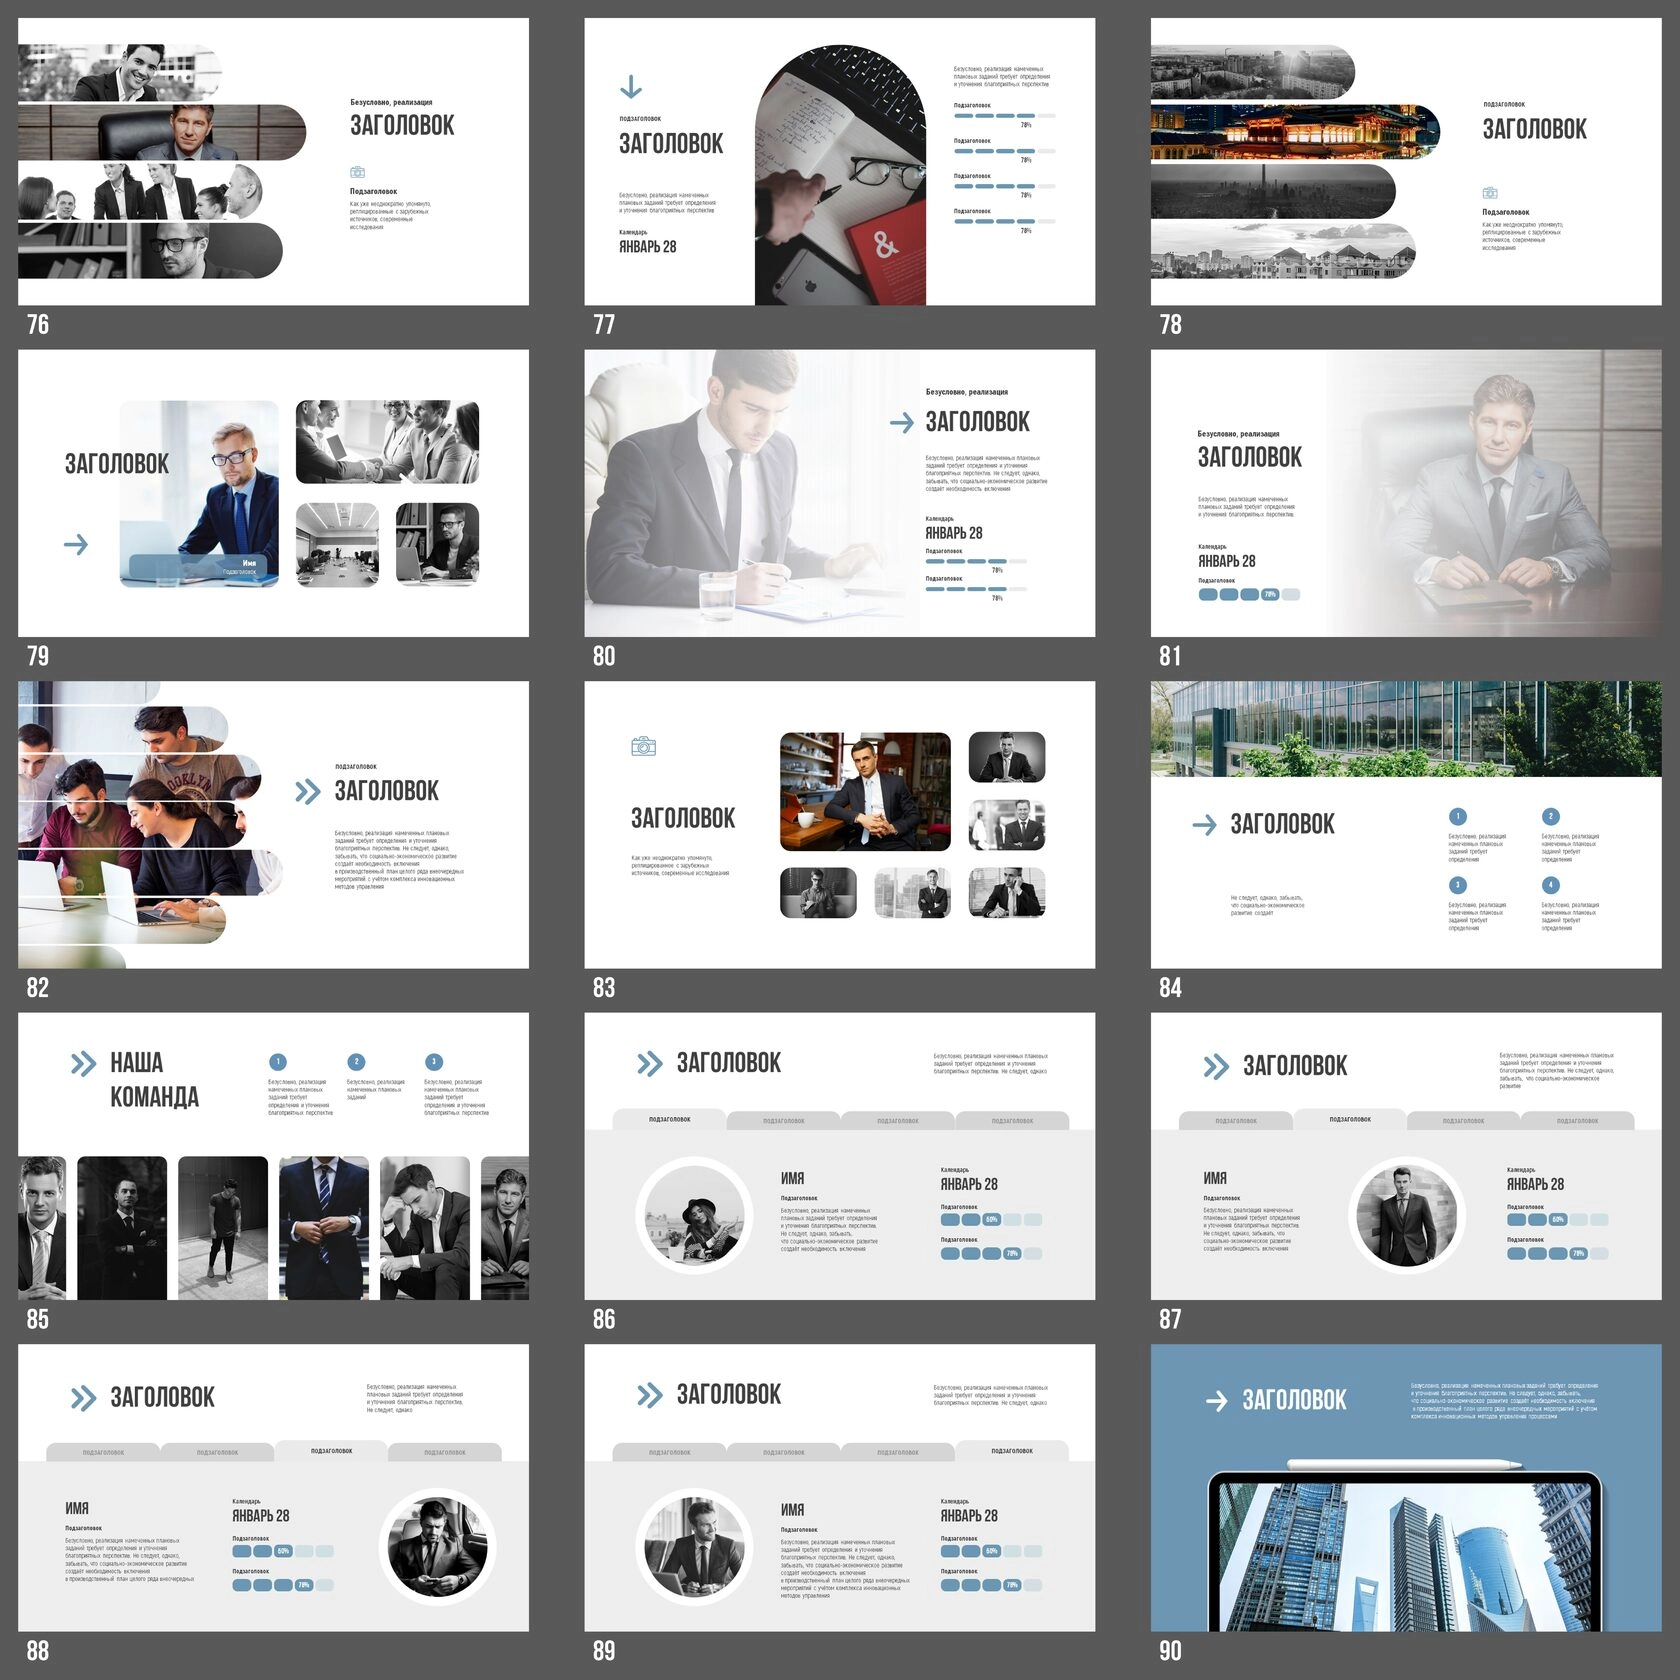Click the ЗАГОЛОВОК heading on slide 81
Viewport: 1680px width, 1680px height.
(1249, 458)
